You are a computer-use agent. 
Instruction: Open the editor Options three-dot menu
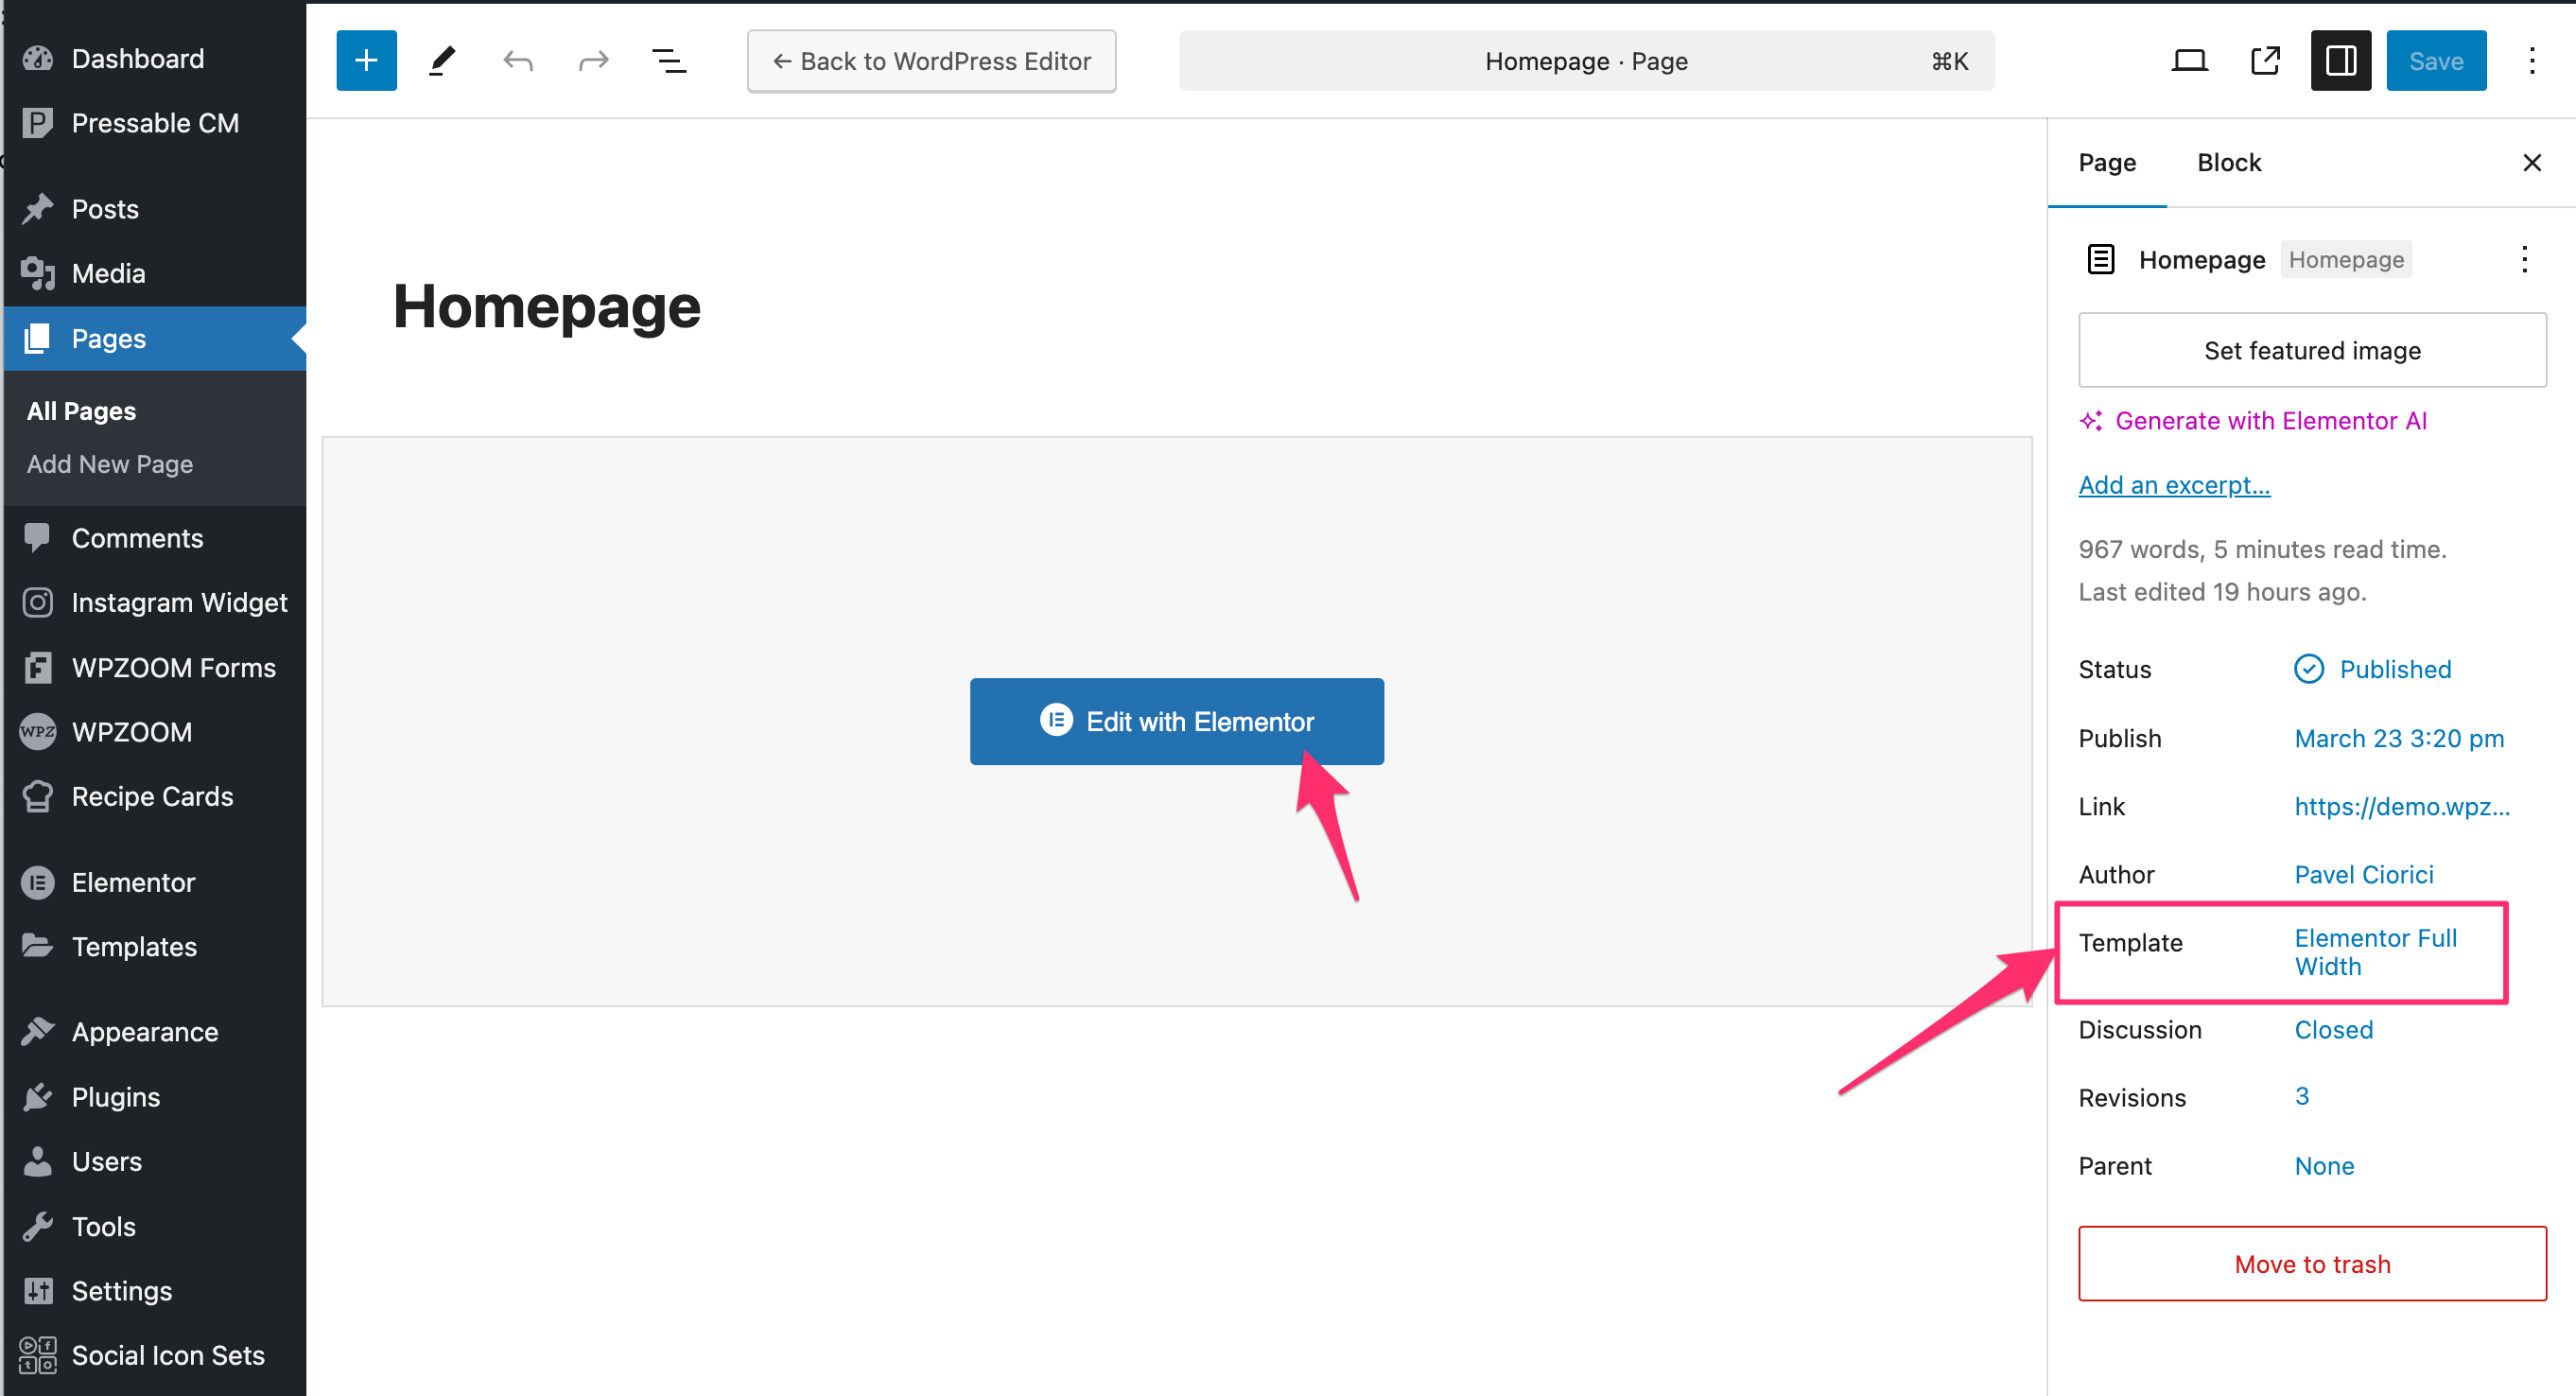click(x=2532, y=61)
